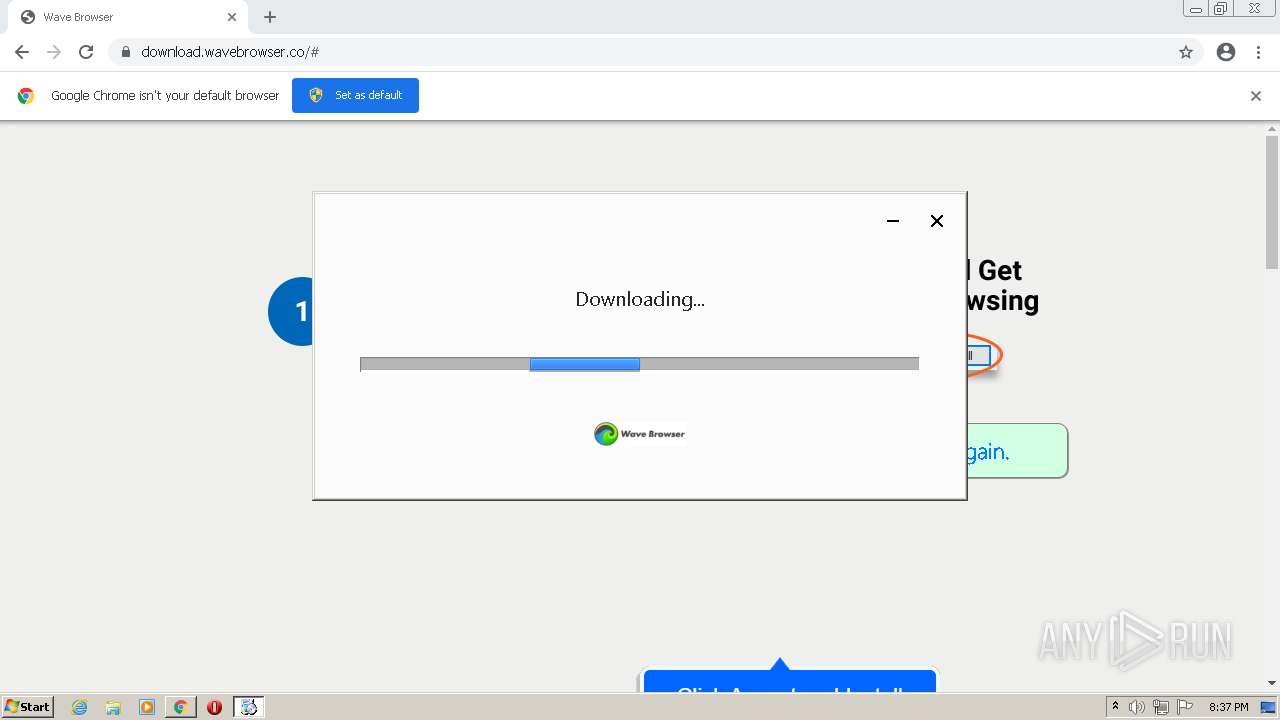Close the Wave Browser tab
1280x720 pixels.
232,17
